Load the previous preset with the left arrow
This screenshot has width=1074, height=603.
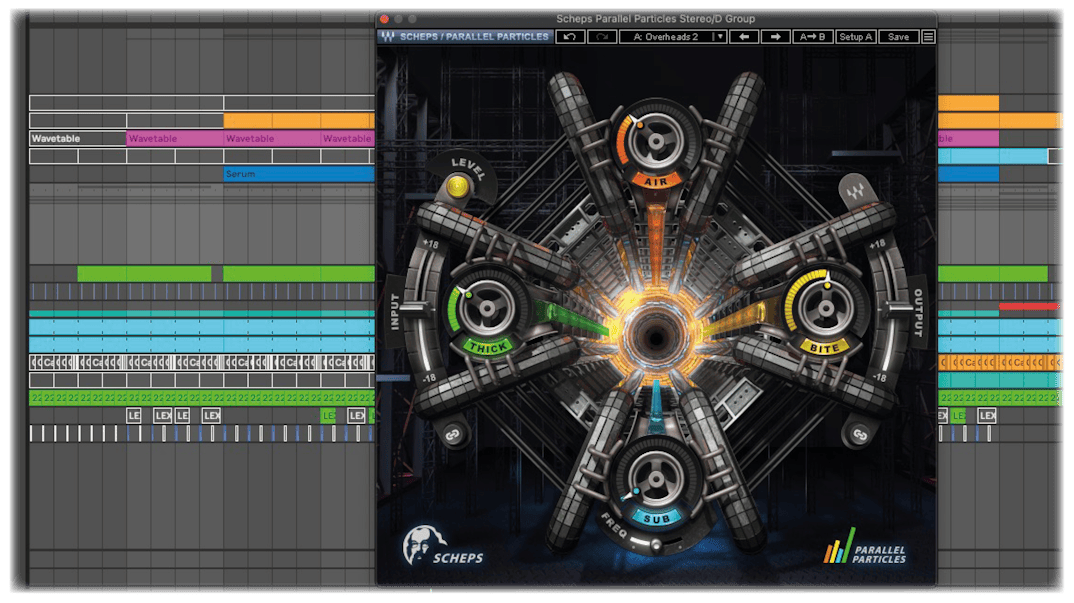(x=744, y=37)
